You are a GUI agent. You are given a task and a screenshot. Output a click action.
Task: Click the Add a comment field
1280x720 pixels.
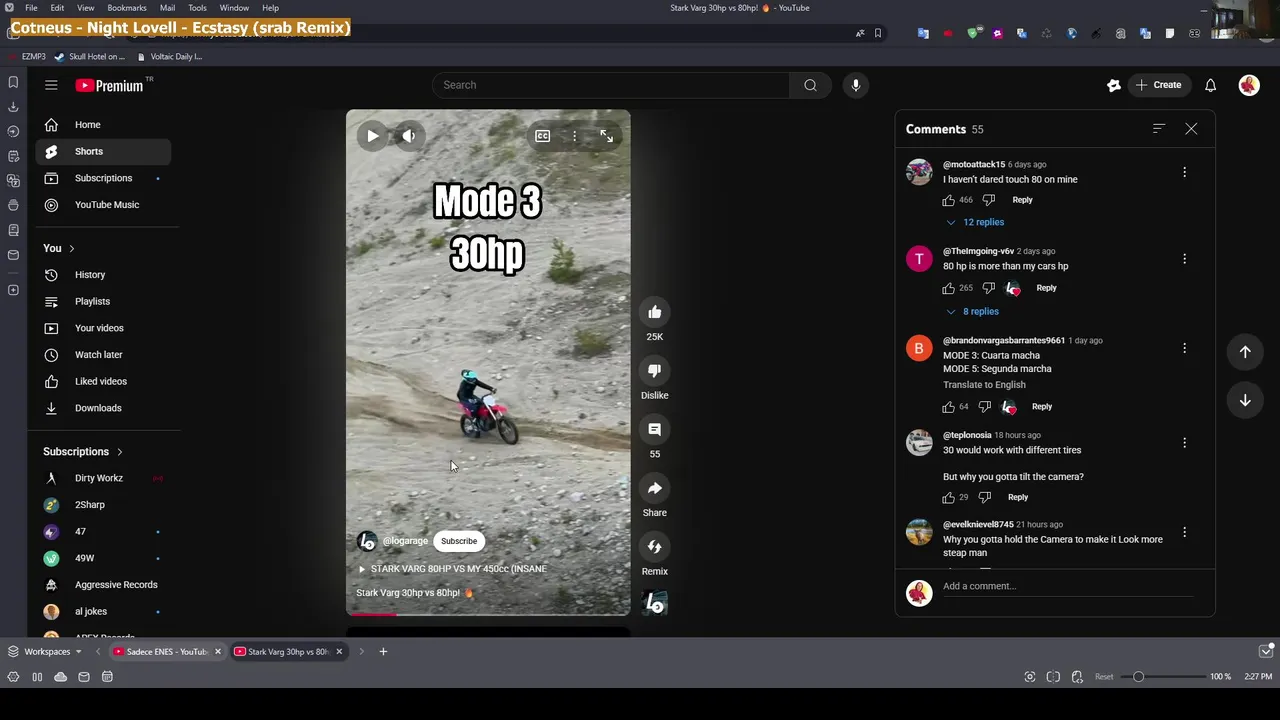[x=1068, y=586]
